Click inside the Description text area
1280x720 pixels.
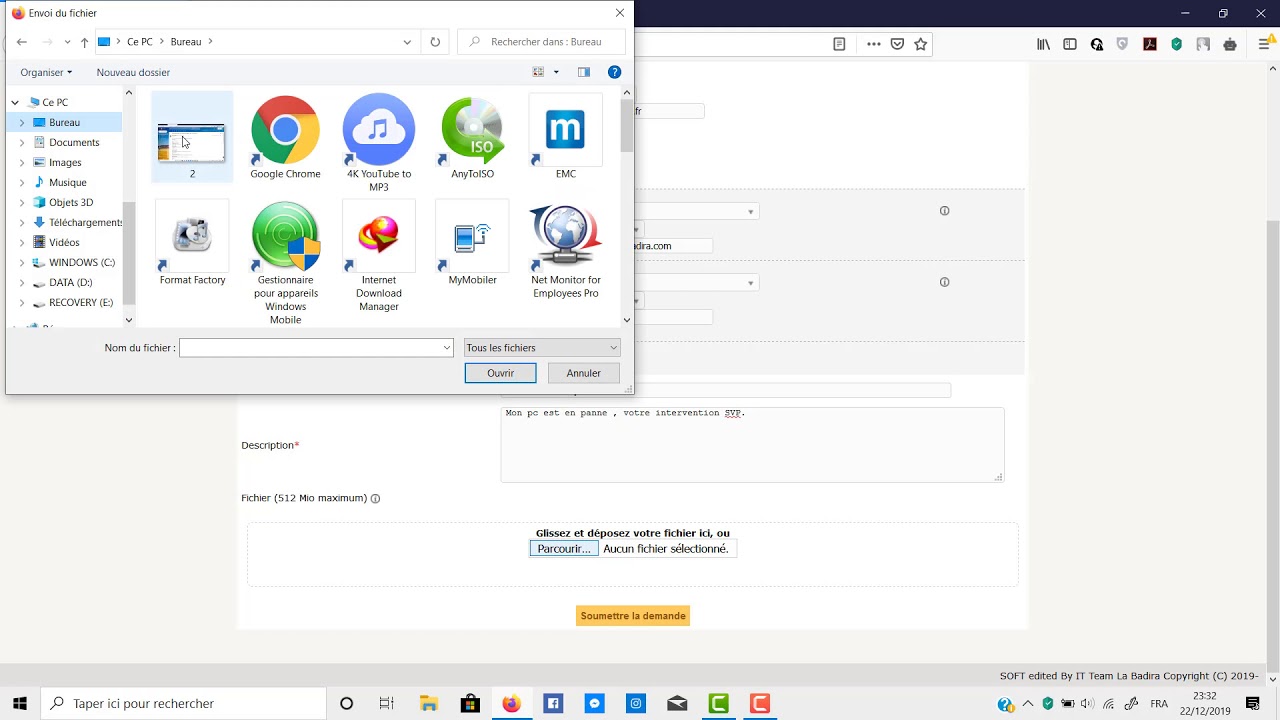[752, 445]
